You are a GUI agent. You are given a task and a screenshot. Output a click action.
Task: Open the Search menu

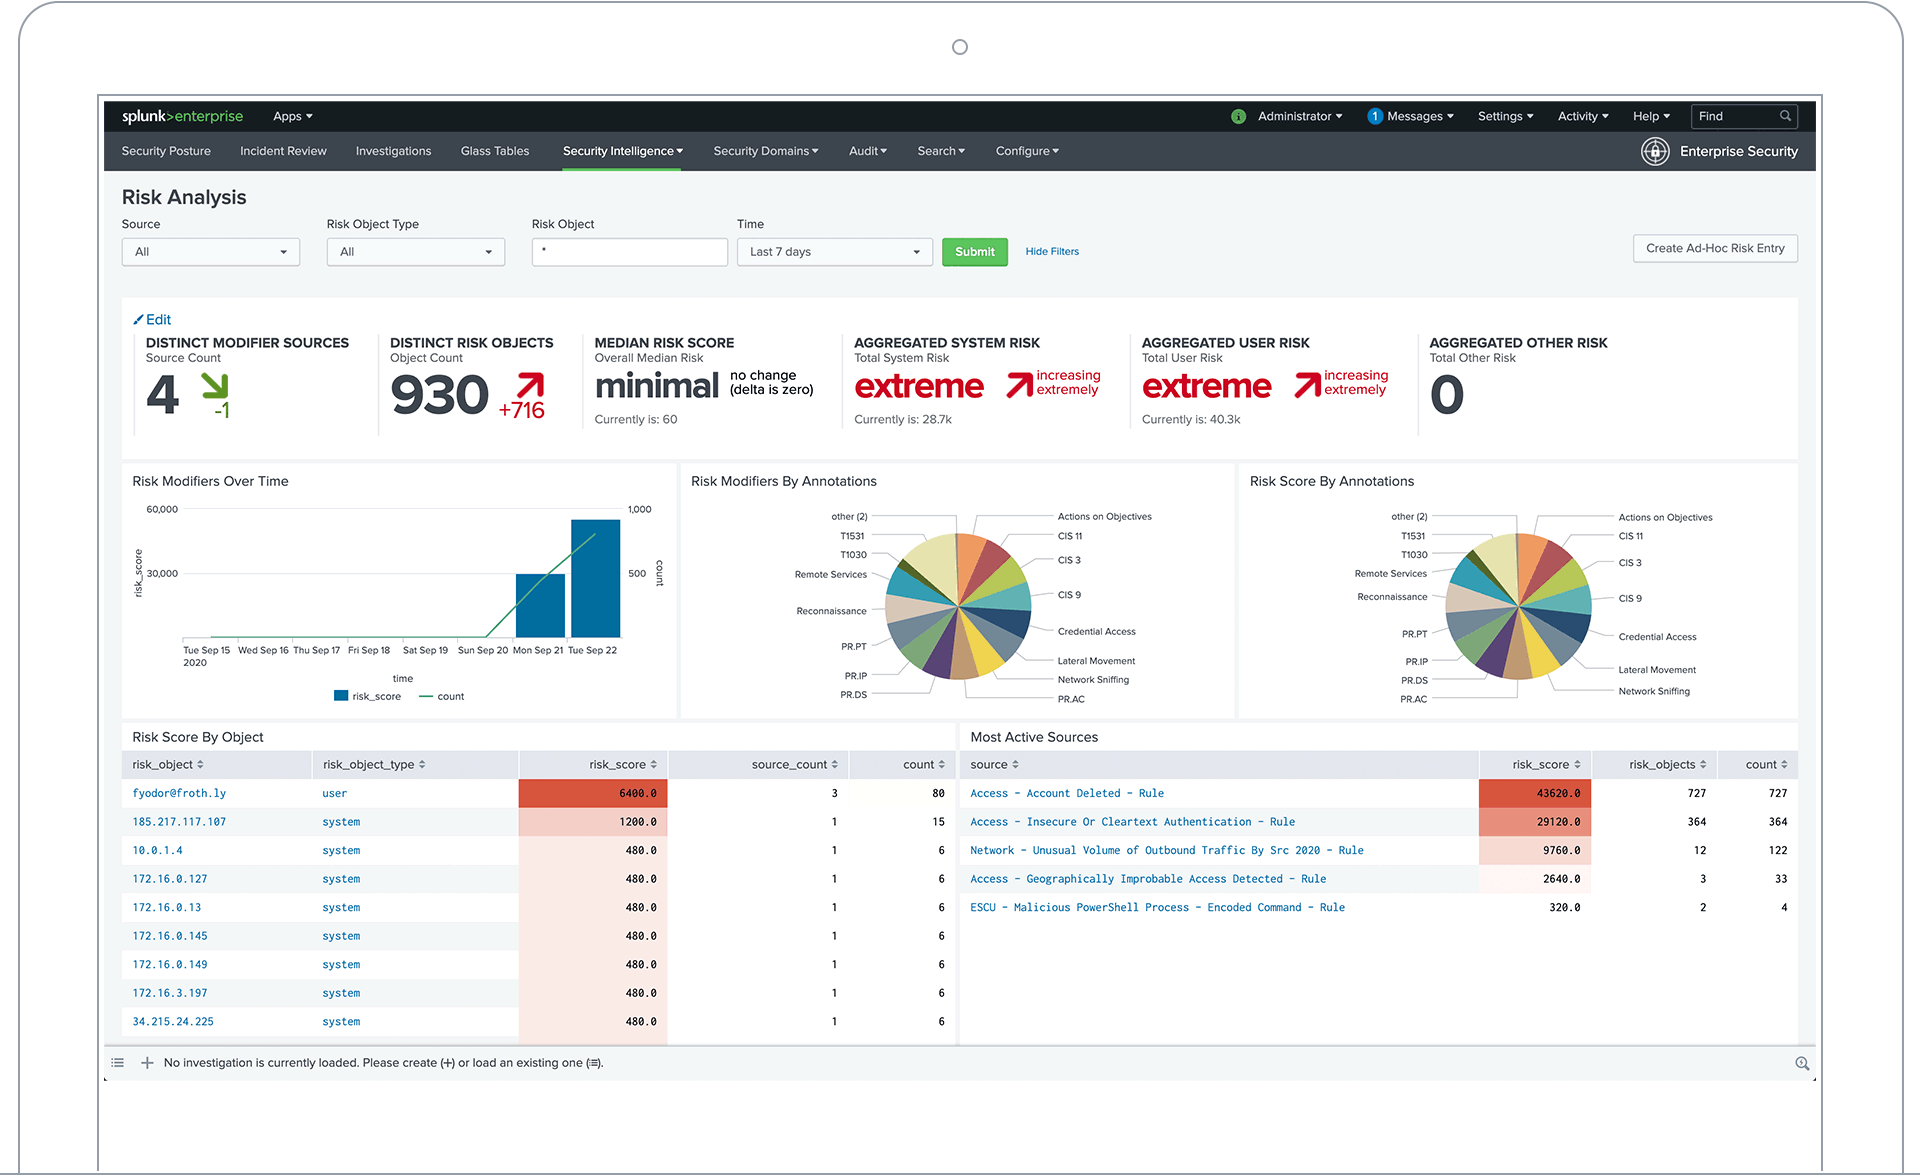(x=941, y=151)
